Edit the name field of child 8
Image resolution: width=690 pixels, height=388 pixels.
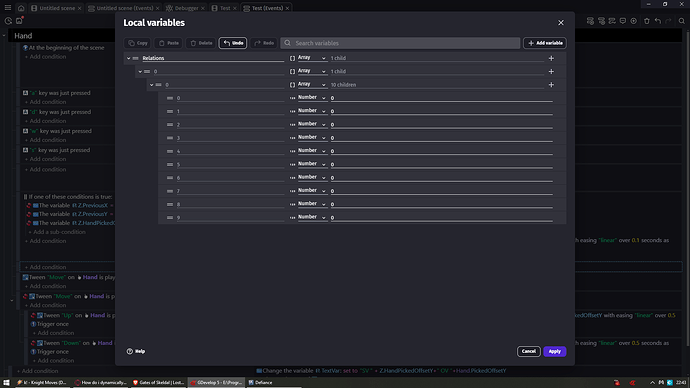tap(230, 204)
